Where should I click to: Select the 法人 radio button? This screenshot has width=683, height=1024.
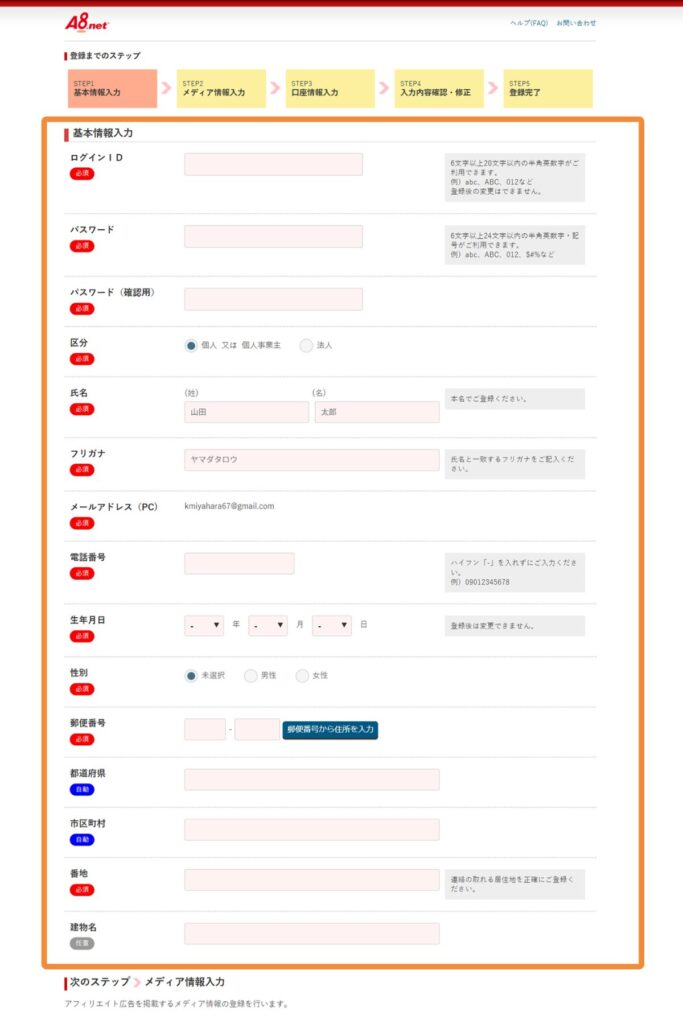(x=306, y=345)
